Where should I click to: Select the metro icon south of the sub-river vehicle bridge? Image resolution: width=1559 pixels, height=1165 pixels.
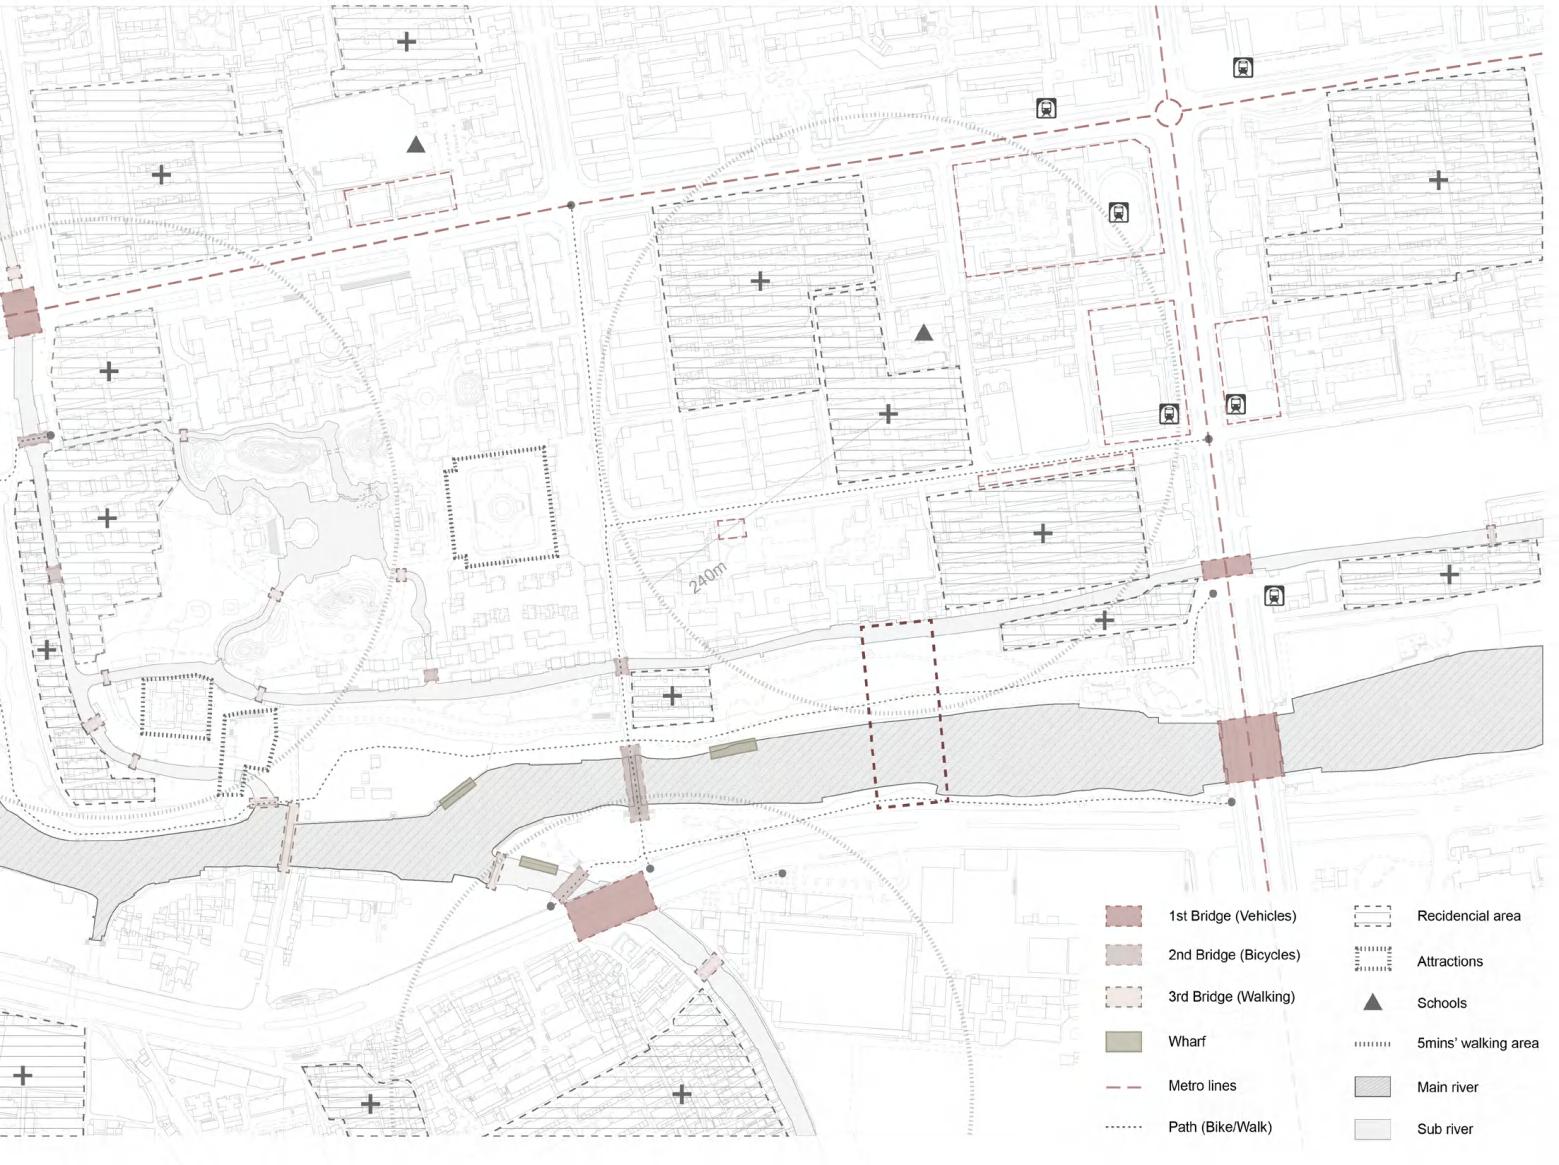[x=1274, y=596]
